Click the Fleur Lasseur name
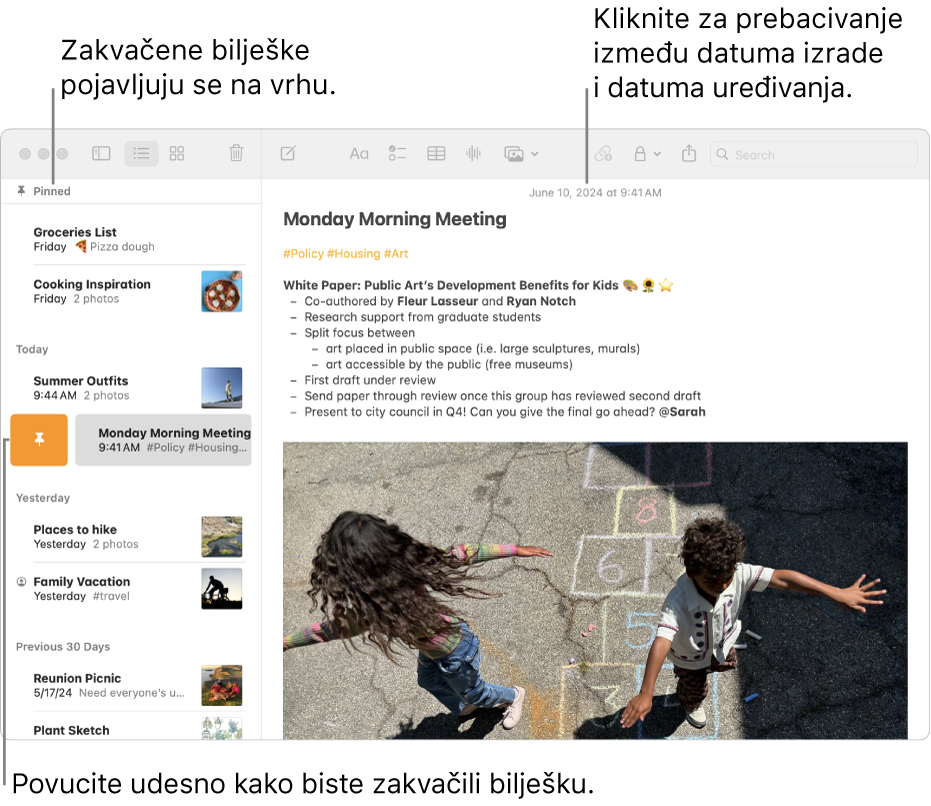This screenshot has width=931, height=806. [438, 301]
